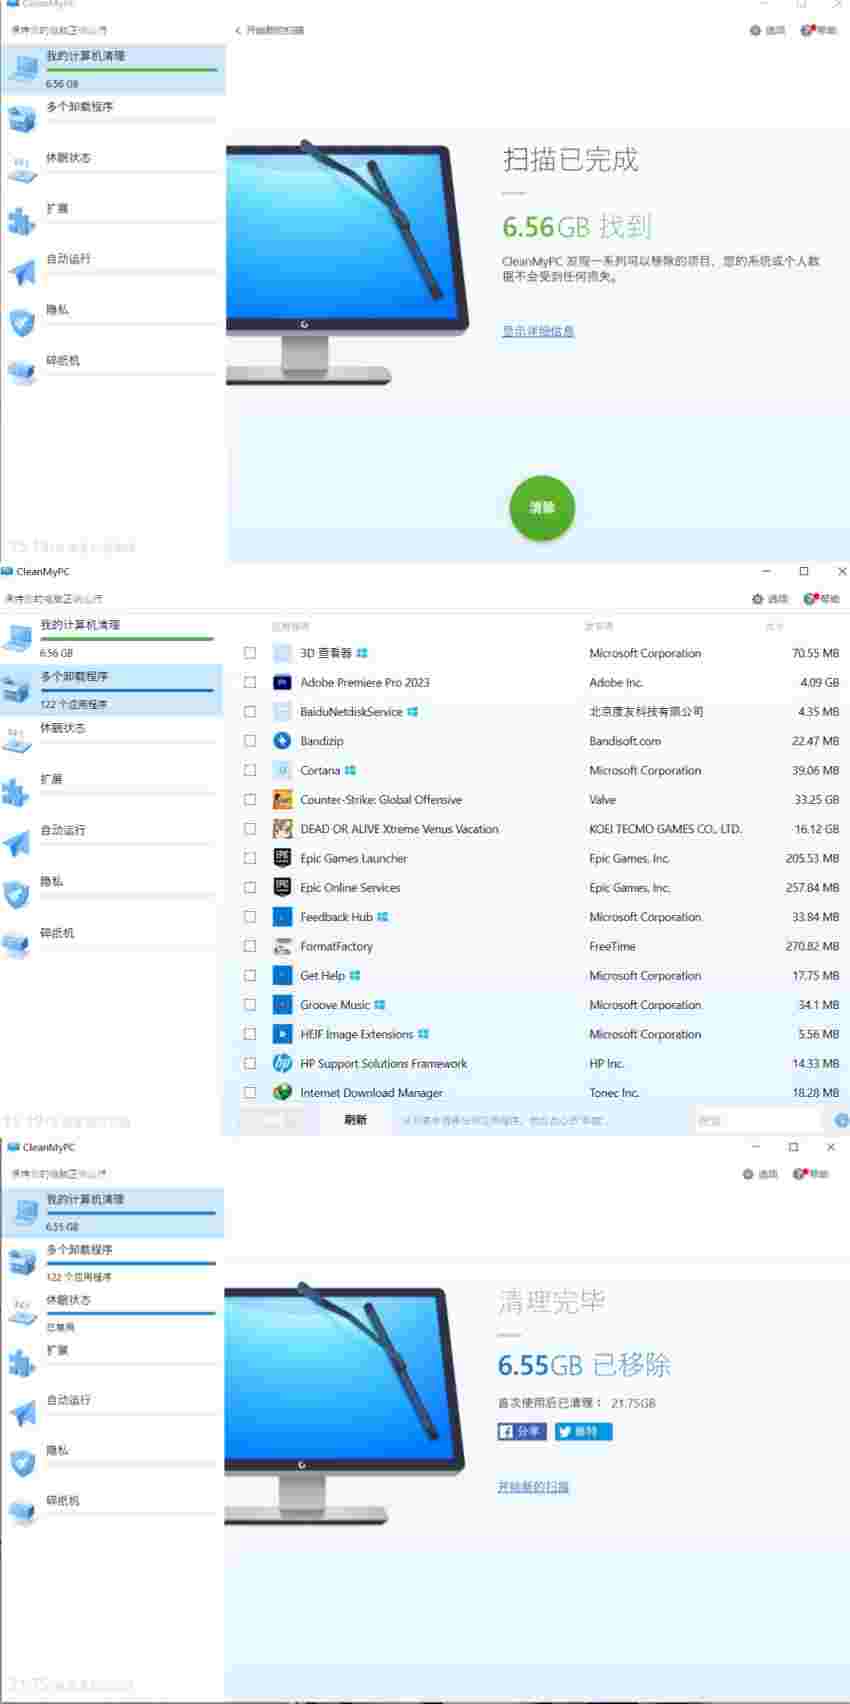Click the Valve publisher cell
The height and width of the screenshot is (1704, 850).
click(603, 800)
